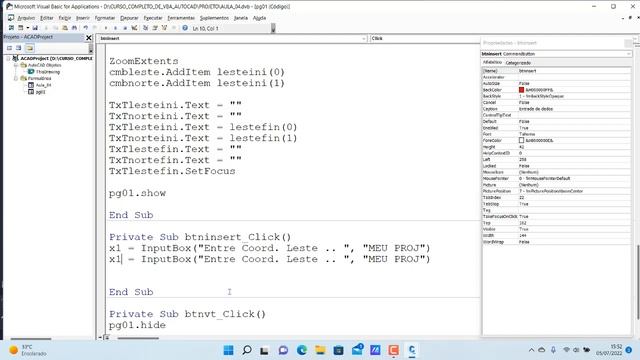
Task: Click View Code icon in Project panel
Action: click(x=9, y=48)
